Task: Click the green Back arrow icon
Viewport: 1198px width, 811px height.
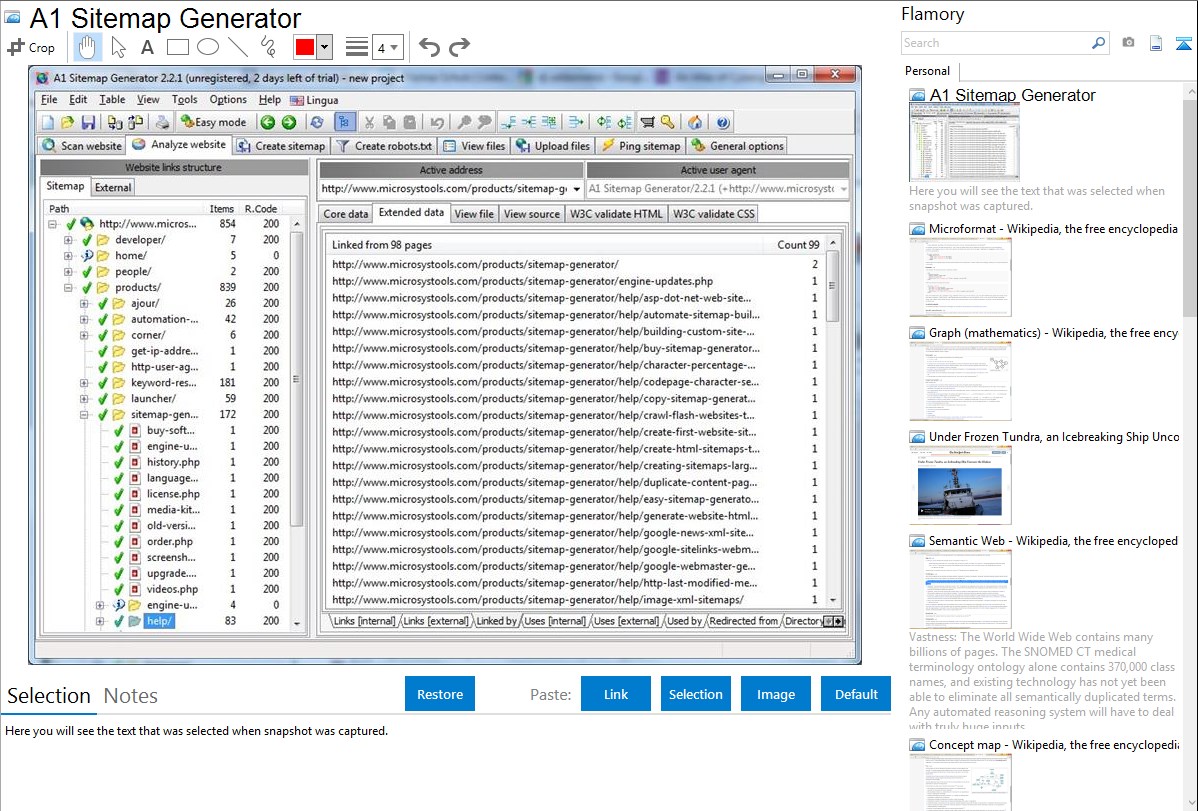Action: 267,122
